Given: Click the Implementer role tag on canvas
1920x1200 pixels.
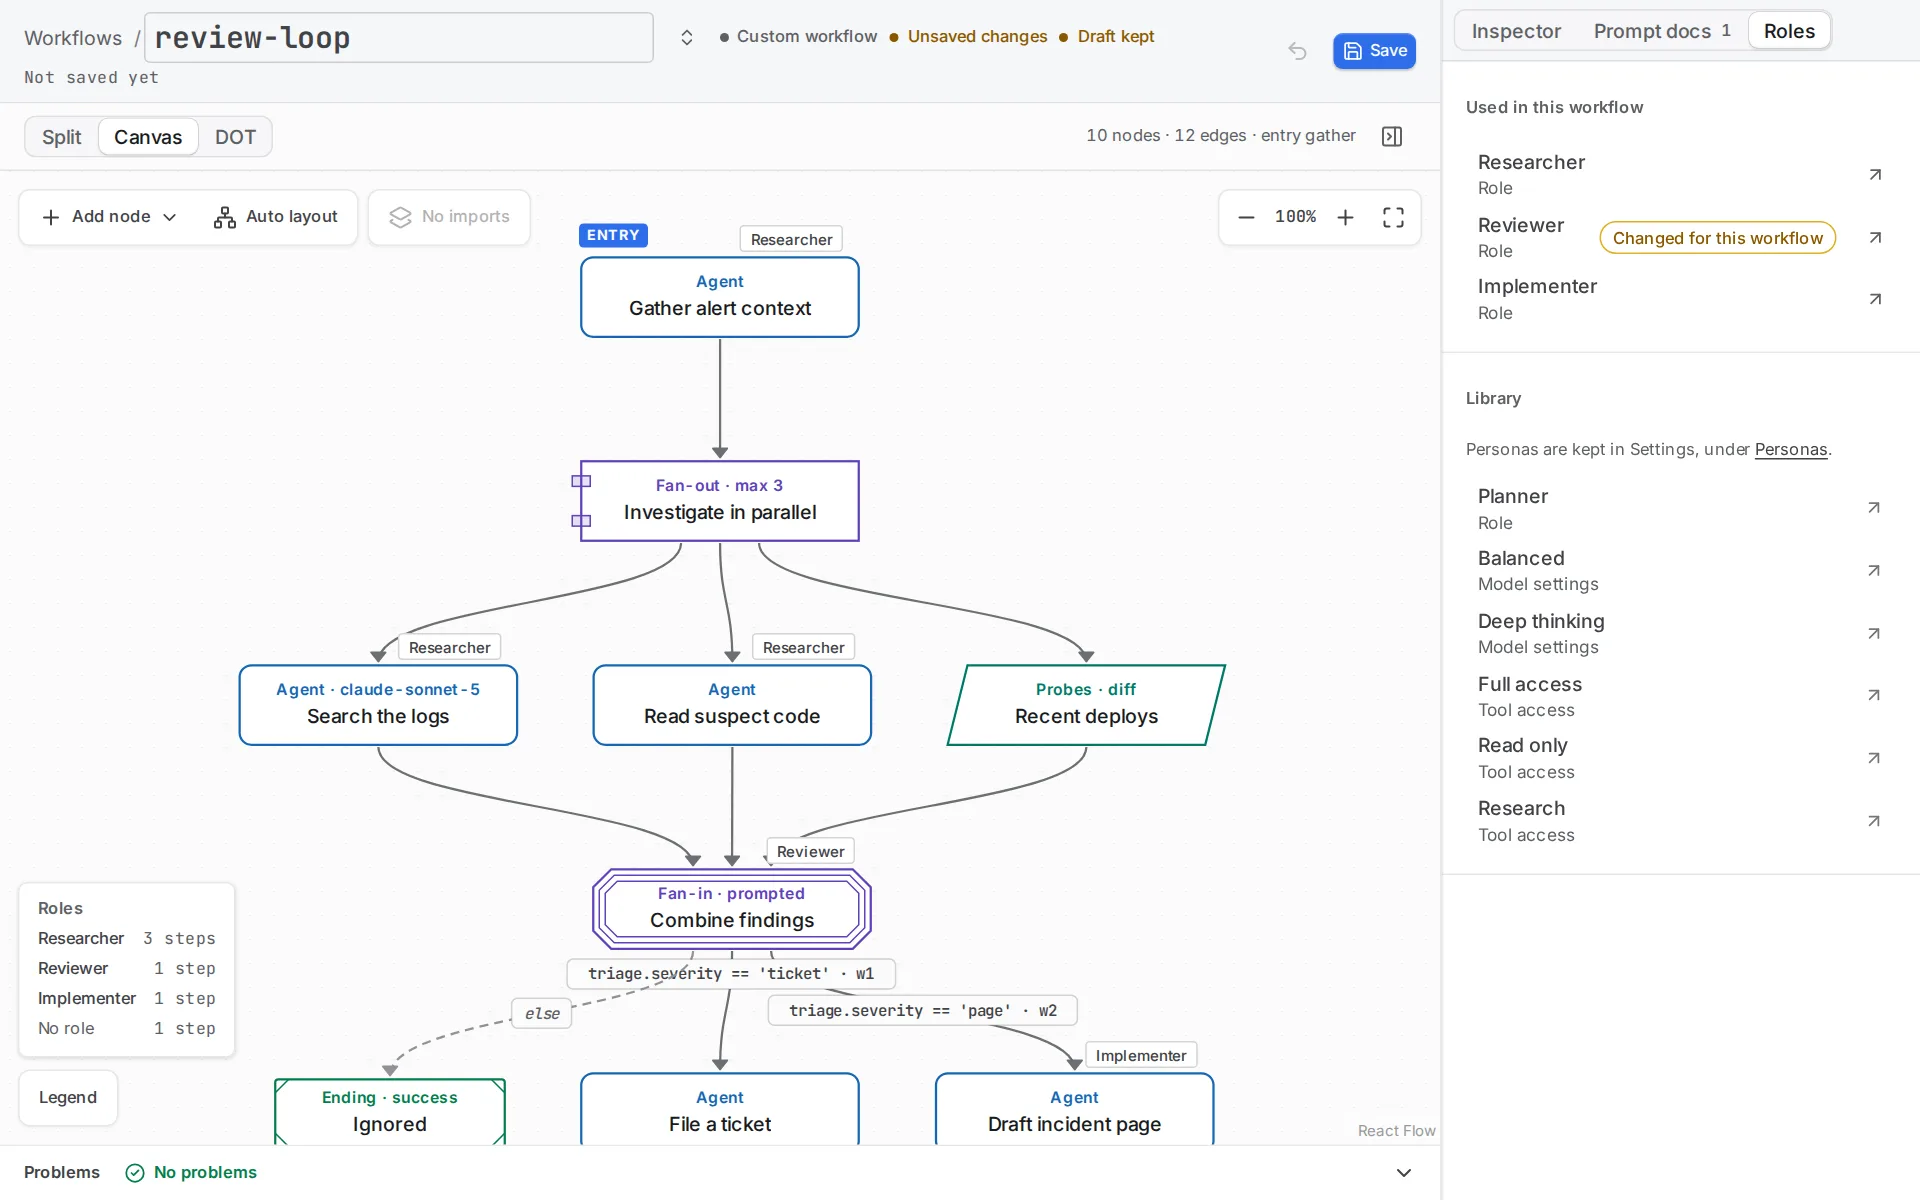Looking at the screenshot, I should click(1141, 1056).
